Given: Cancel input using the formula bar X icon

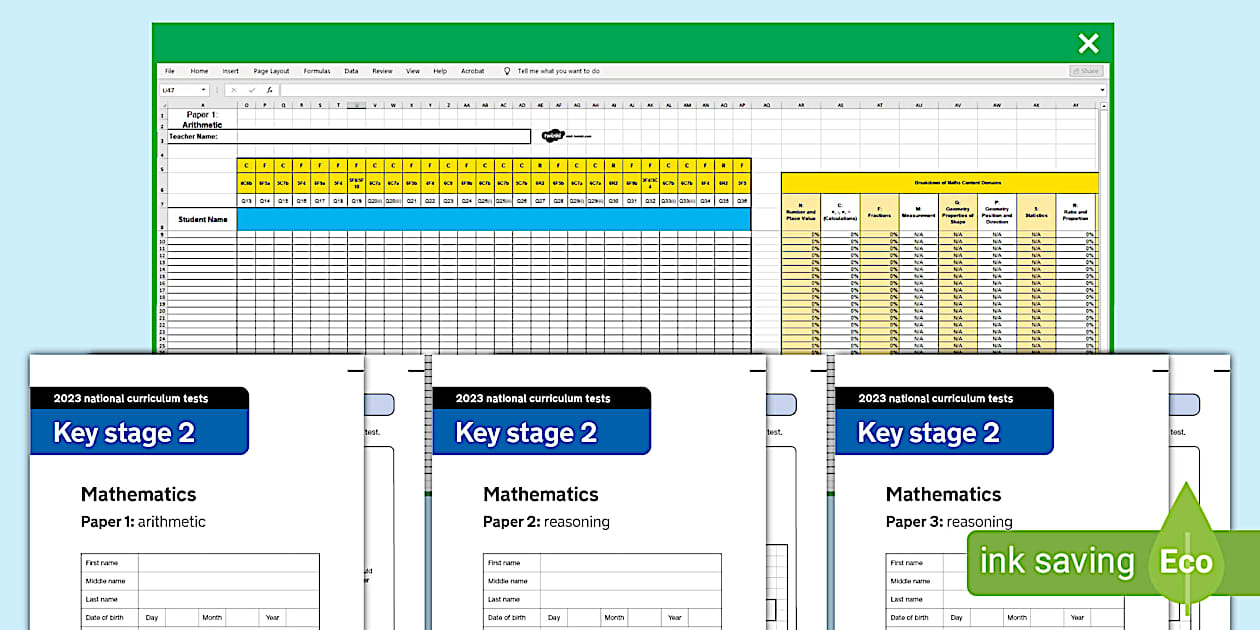Looking at the screenshot, I should click(233, 90).
